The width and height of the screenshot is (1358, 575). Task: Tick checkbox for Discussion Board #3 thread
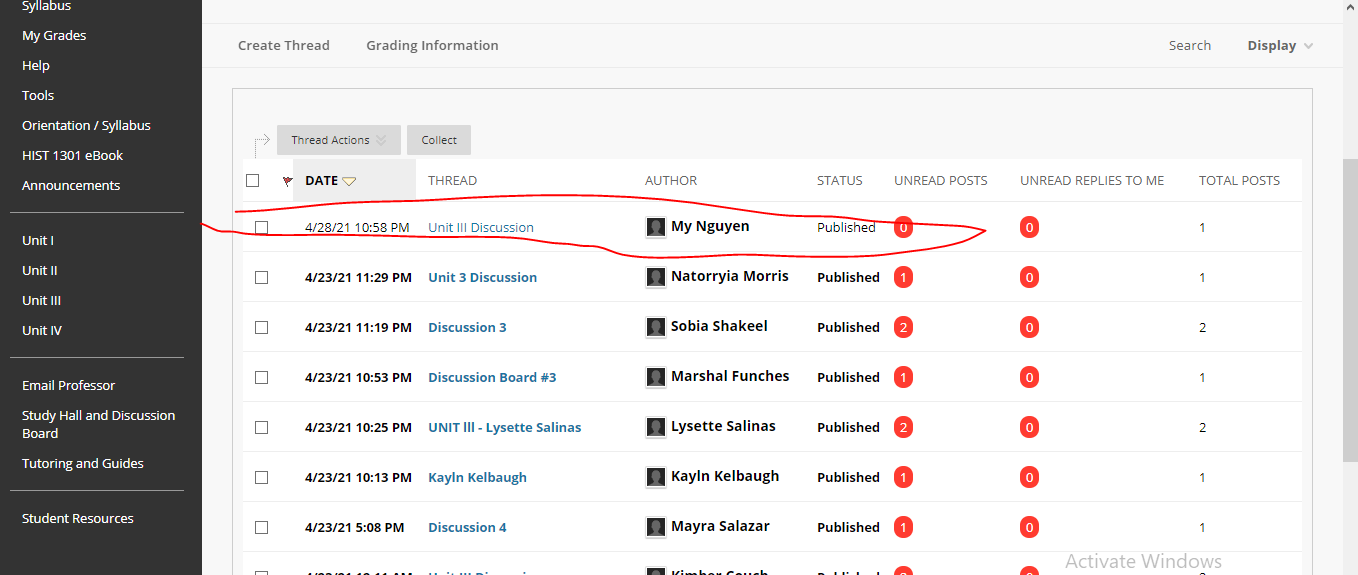(262, 377)
